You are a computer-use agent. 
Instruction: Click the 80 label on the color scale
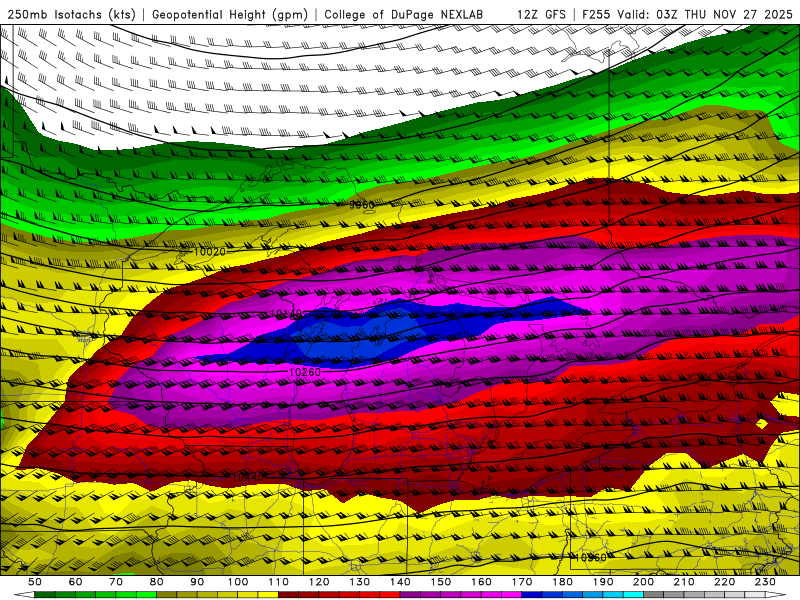(x=157, y=582)
